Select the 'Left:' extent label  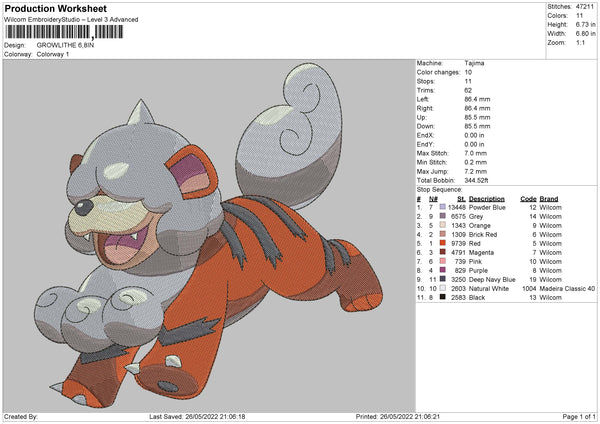click(422, 99)
